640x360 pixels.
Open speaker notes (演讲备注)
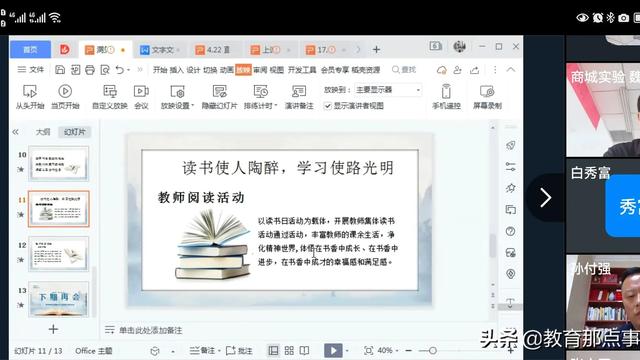299,97
